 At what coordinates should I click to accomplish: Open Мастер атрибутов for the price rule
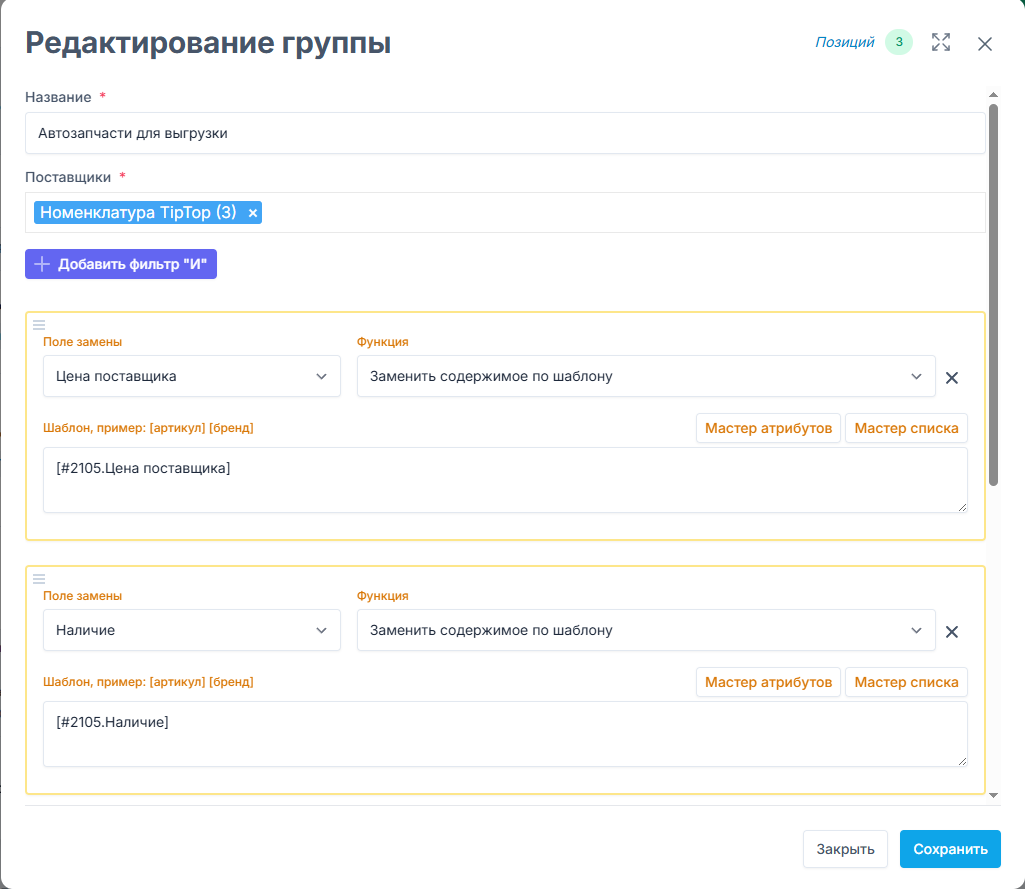(768, 428)
